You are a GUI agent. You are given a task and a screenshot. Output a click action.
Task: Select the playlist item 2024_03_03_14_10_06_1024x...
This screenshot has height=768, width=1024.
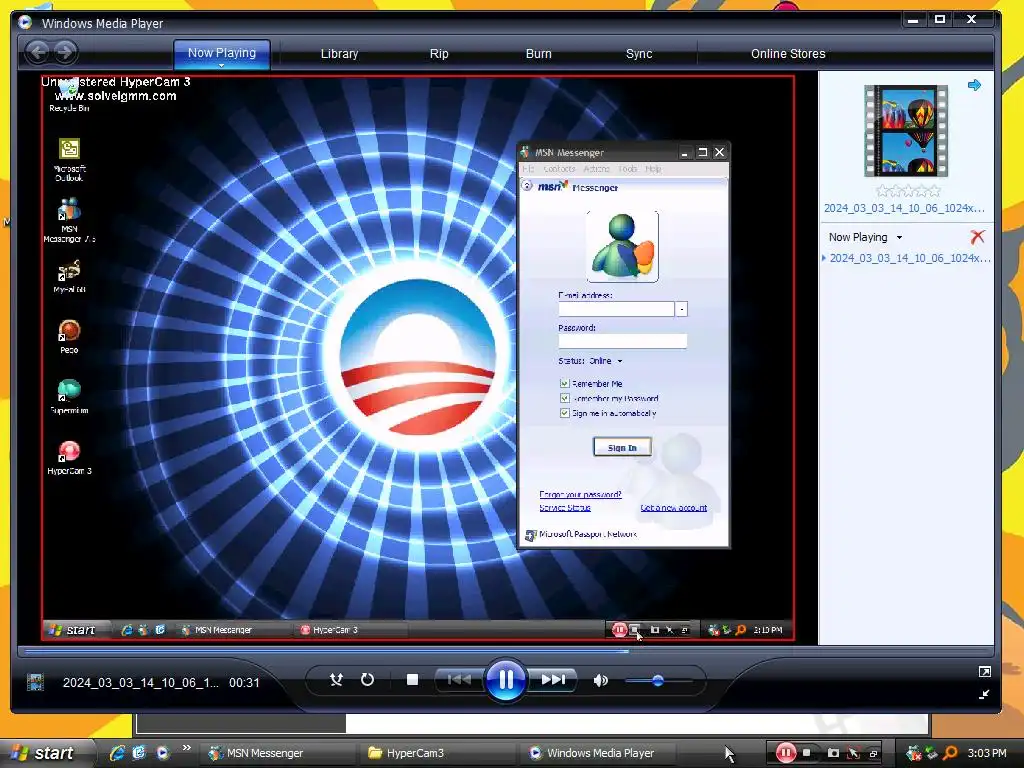click(x=910, y=258)
